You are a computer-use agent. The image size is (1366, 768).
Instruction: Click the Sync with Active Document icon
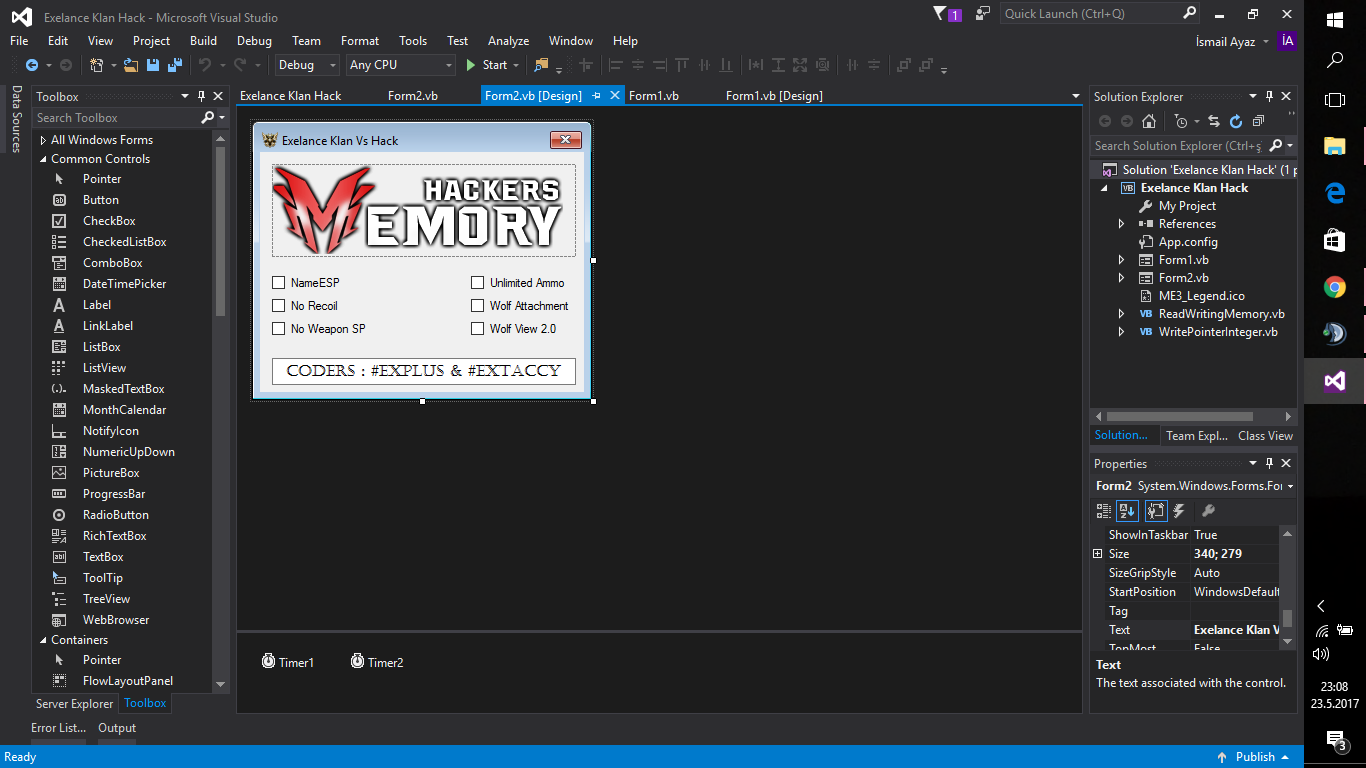pyautogui.click(x=1213, y=121)
